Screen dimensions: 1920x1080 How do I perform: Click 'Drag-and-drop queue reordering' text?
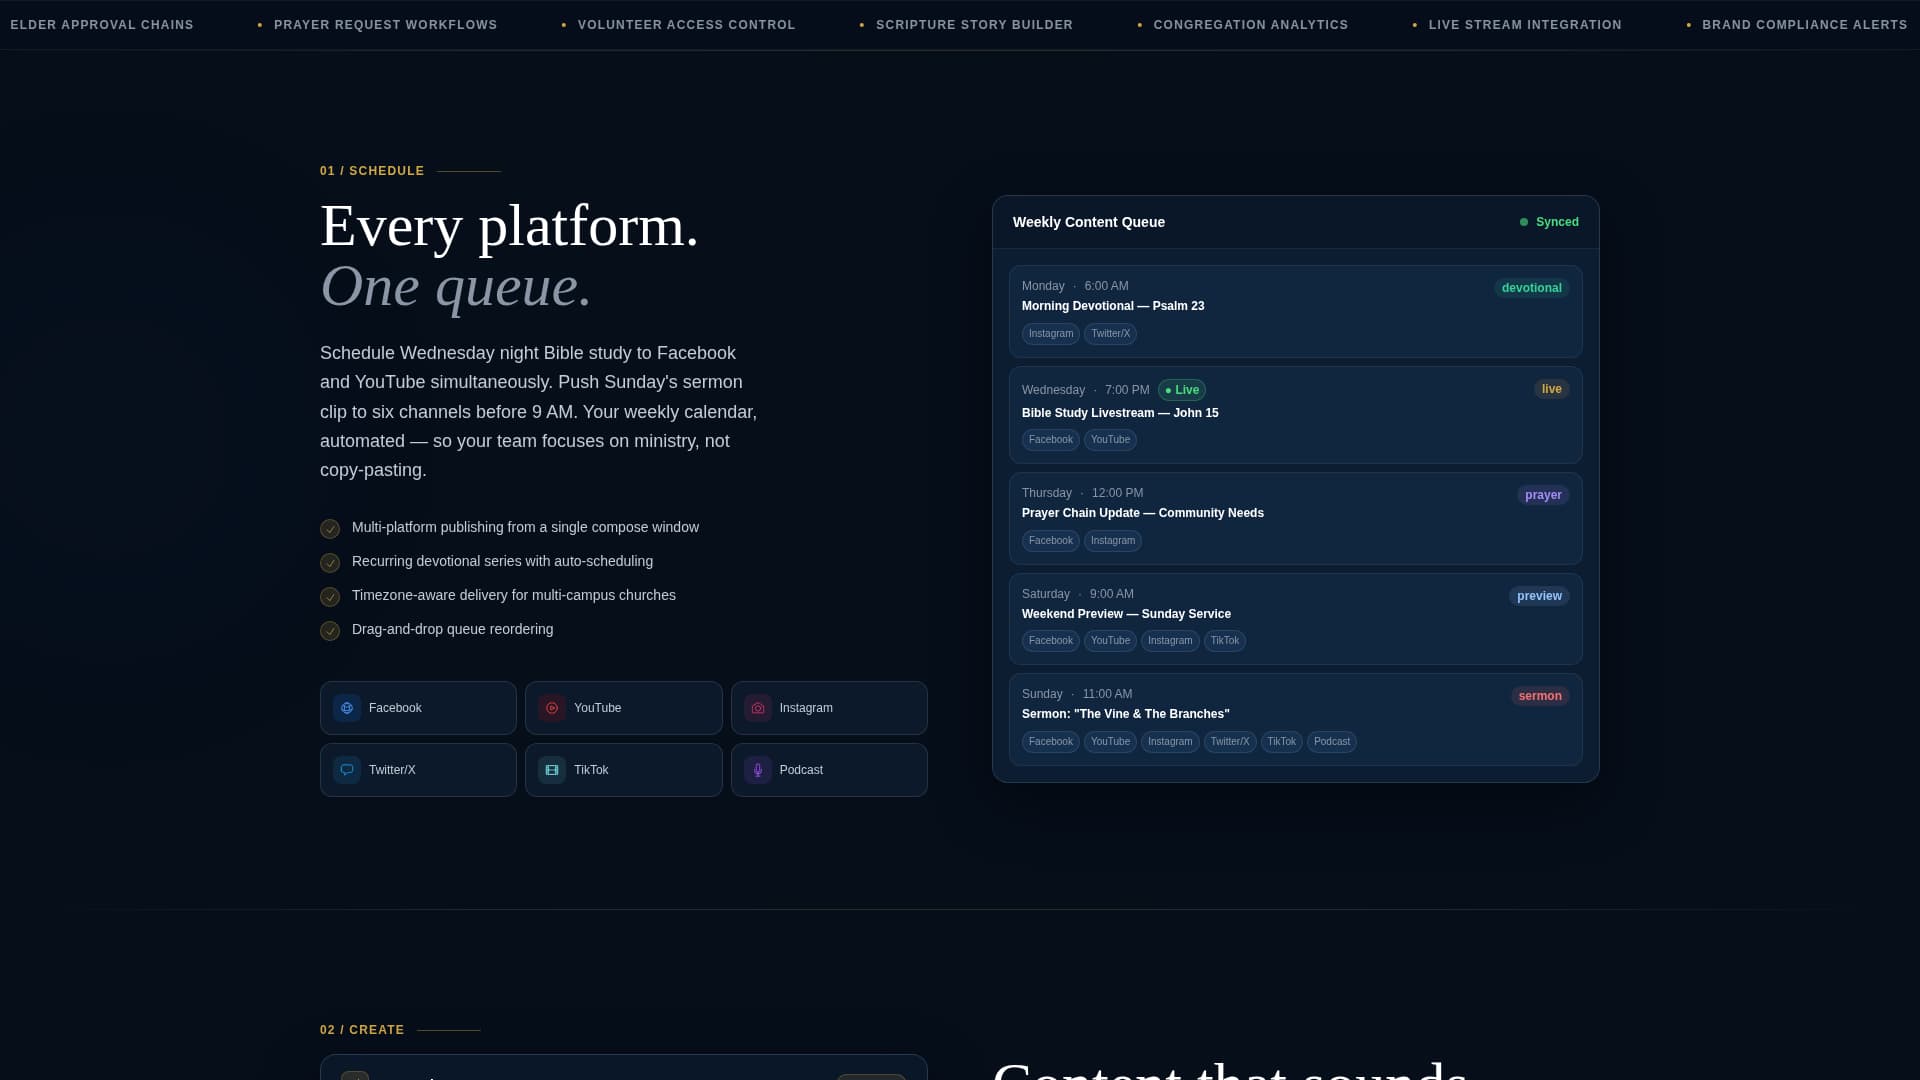click(452, 629)
